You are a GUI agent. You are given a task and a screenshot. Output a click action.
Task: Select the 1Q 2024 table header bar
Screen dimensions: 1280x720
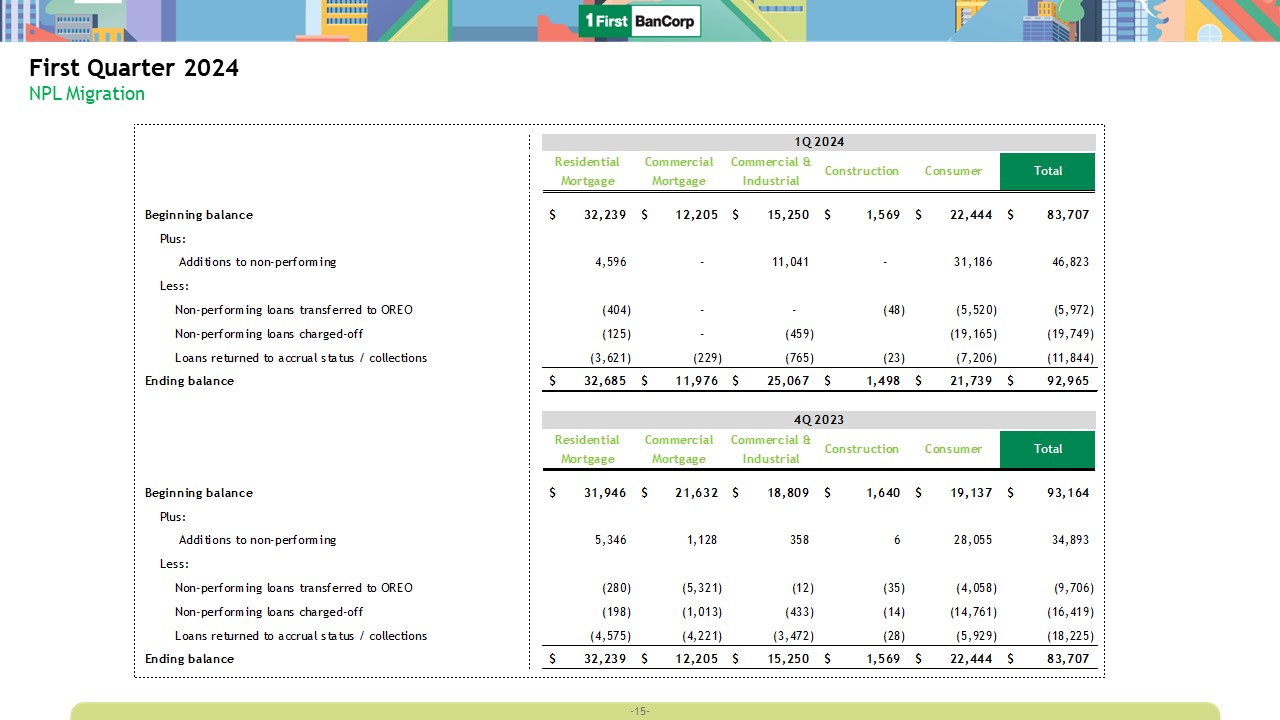[x=818, y=142]
